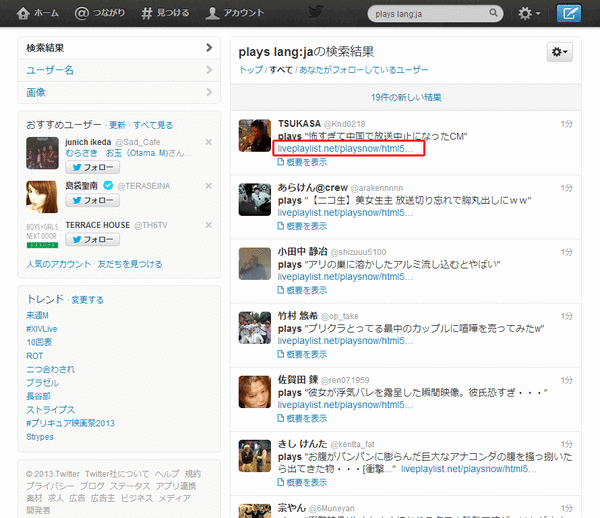
Task: Click verified badge next to 島袋聖南
Action: click(x=108, y=186)
